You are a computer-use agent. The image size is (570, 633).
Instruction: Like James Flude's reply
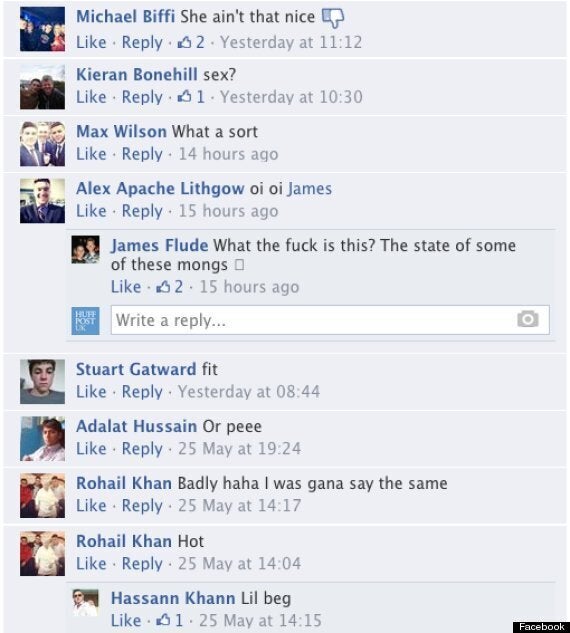126,287
